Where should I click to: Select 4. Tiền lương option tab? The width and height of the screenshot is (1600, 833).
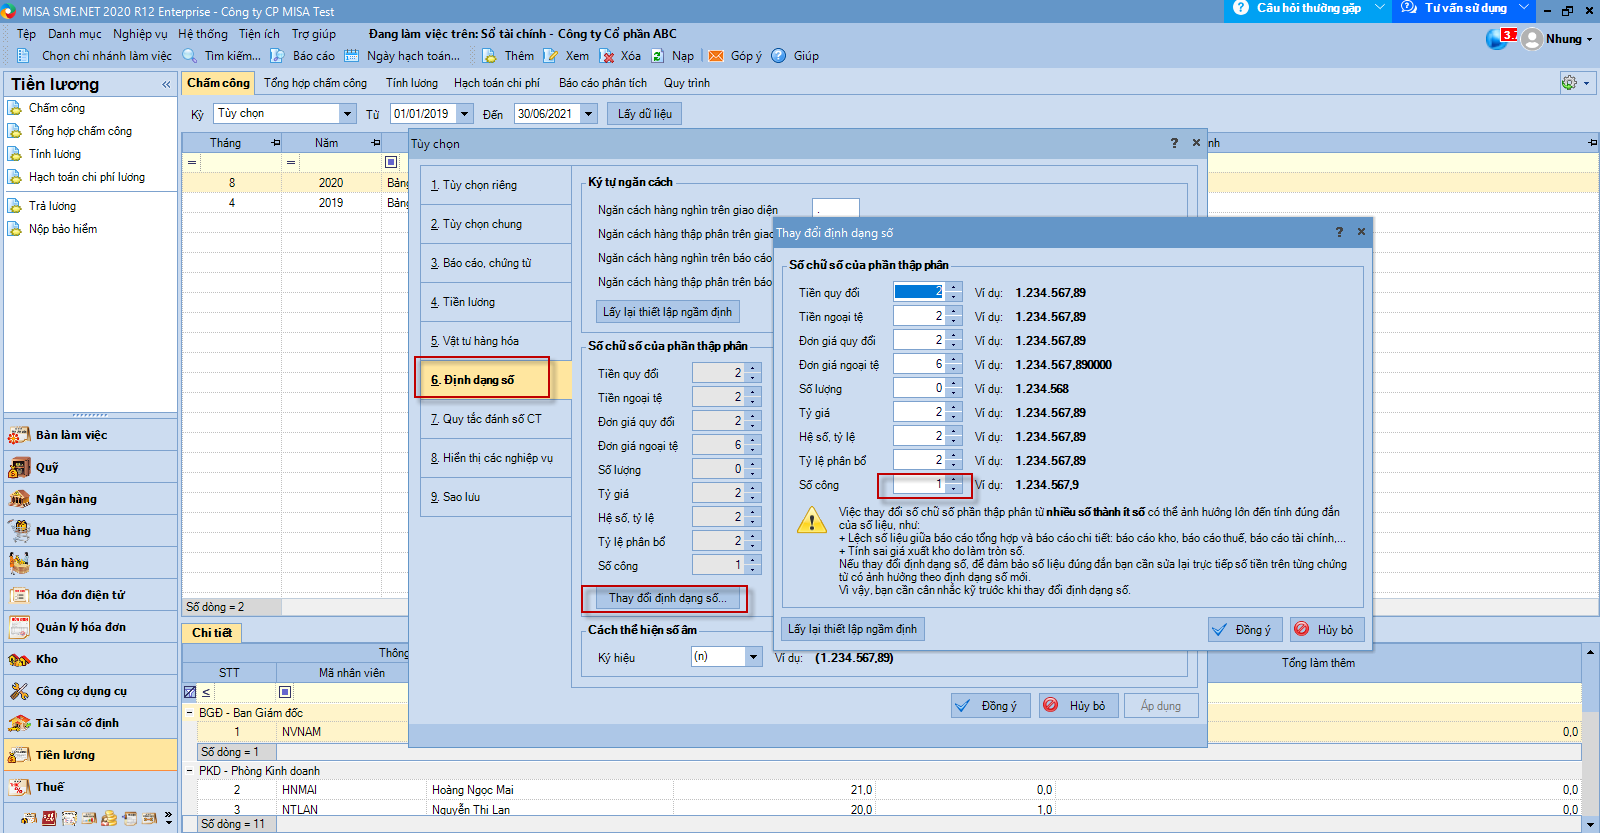[494, 302]
